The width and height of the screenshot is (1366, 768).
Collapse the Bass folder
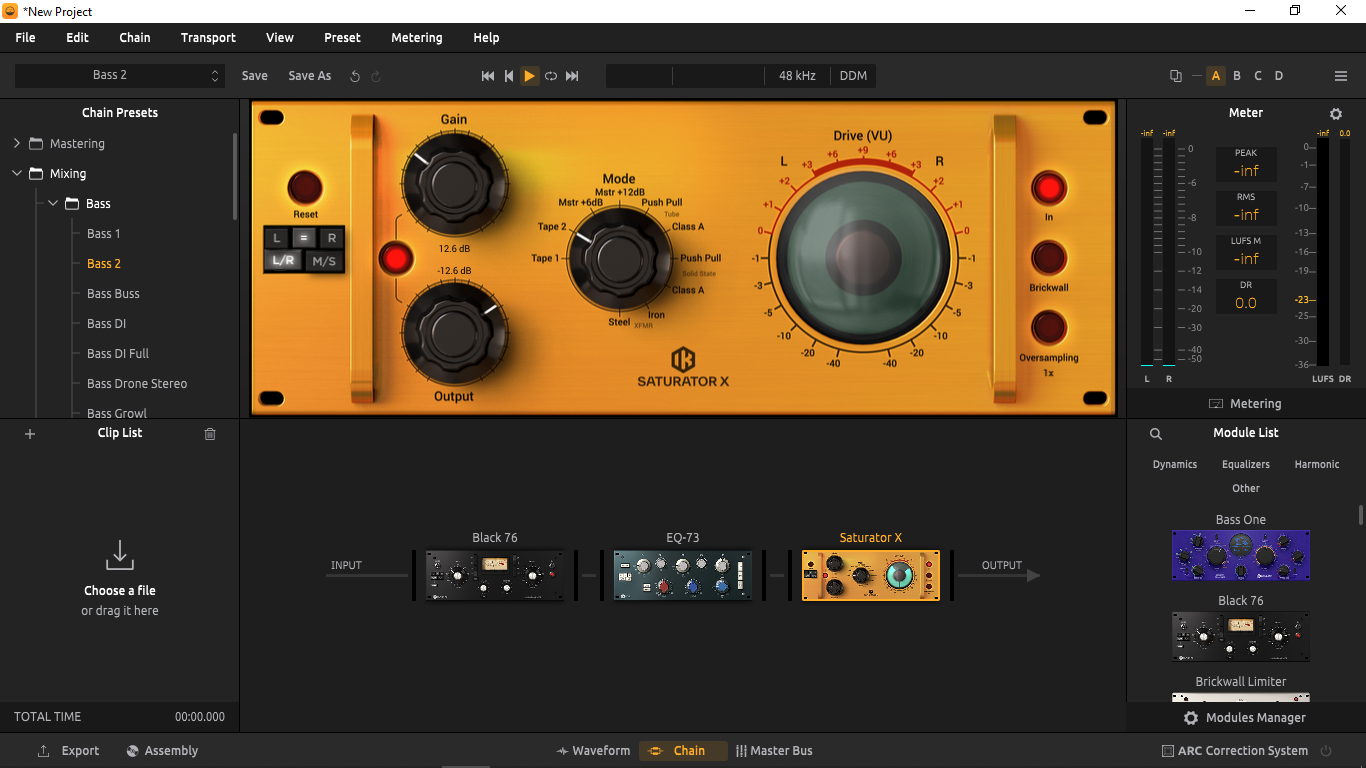(x=53, y=204)
